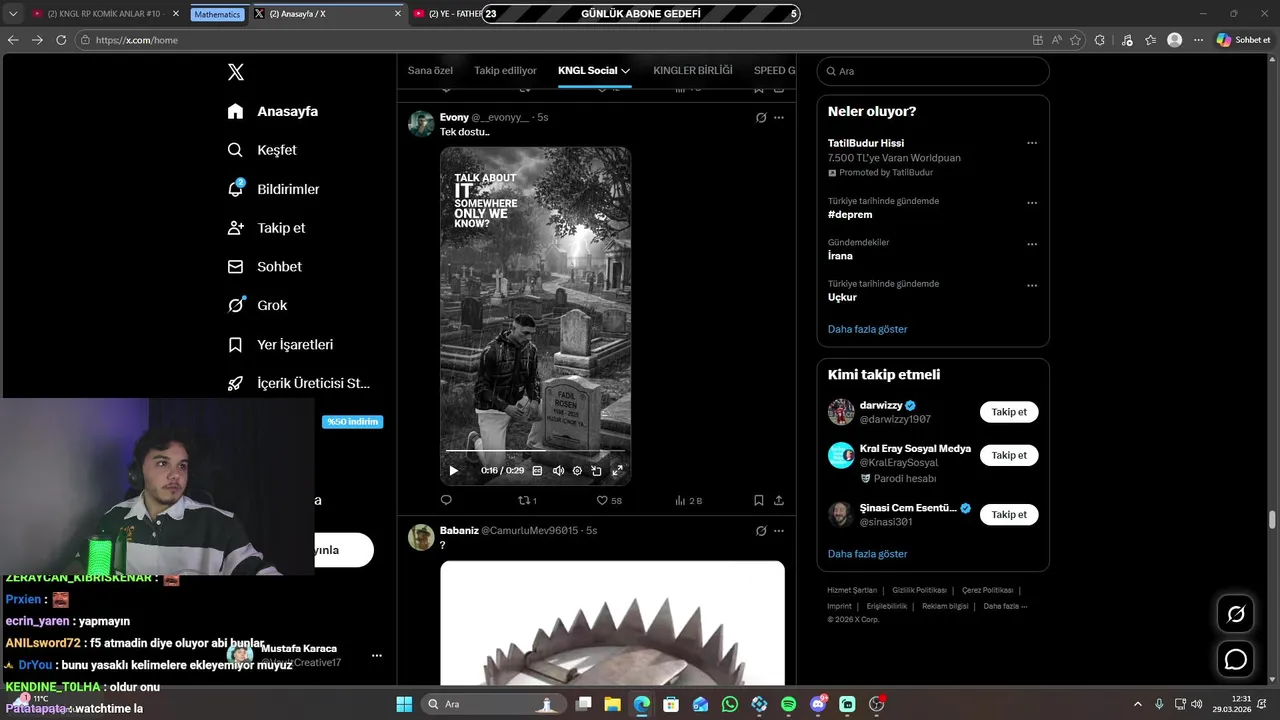
Task: Open Takip et in the sidebar
Action: (x=266, y=228)
